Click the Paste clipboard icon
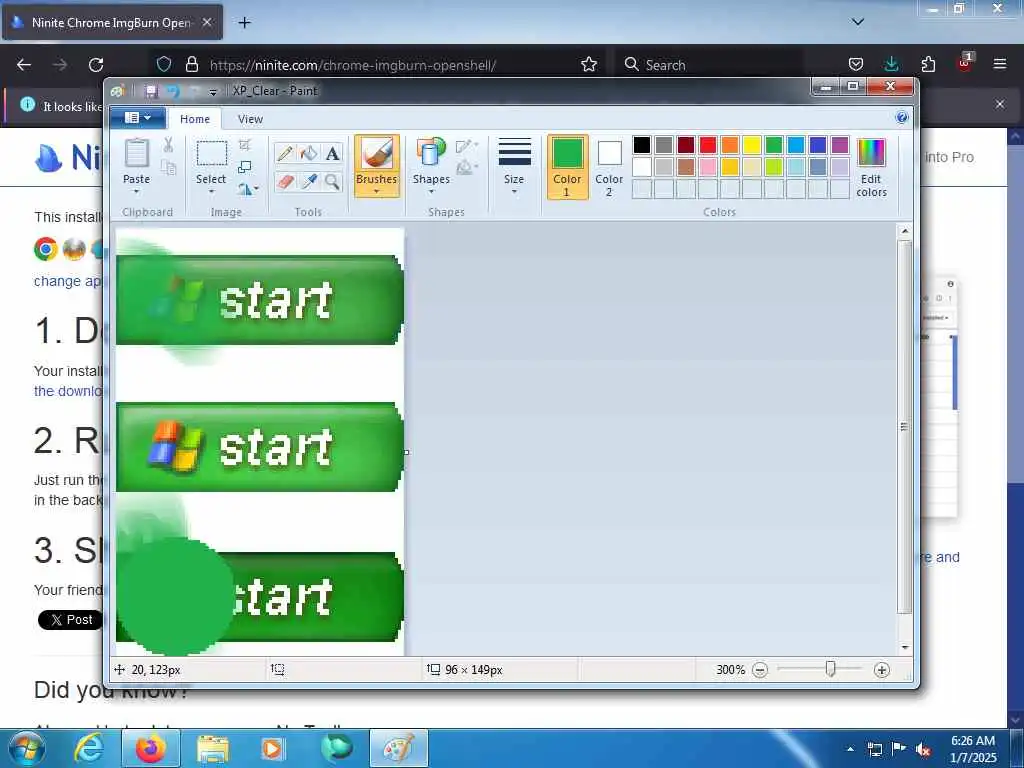The width and height of the screenshot is (1024, 768). pos(136,154)
